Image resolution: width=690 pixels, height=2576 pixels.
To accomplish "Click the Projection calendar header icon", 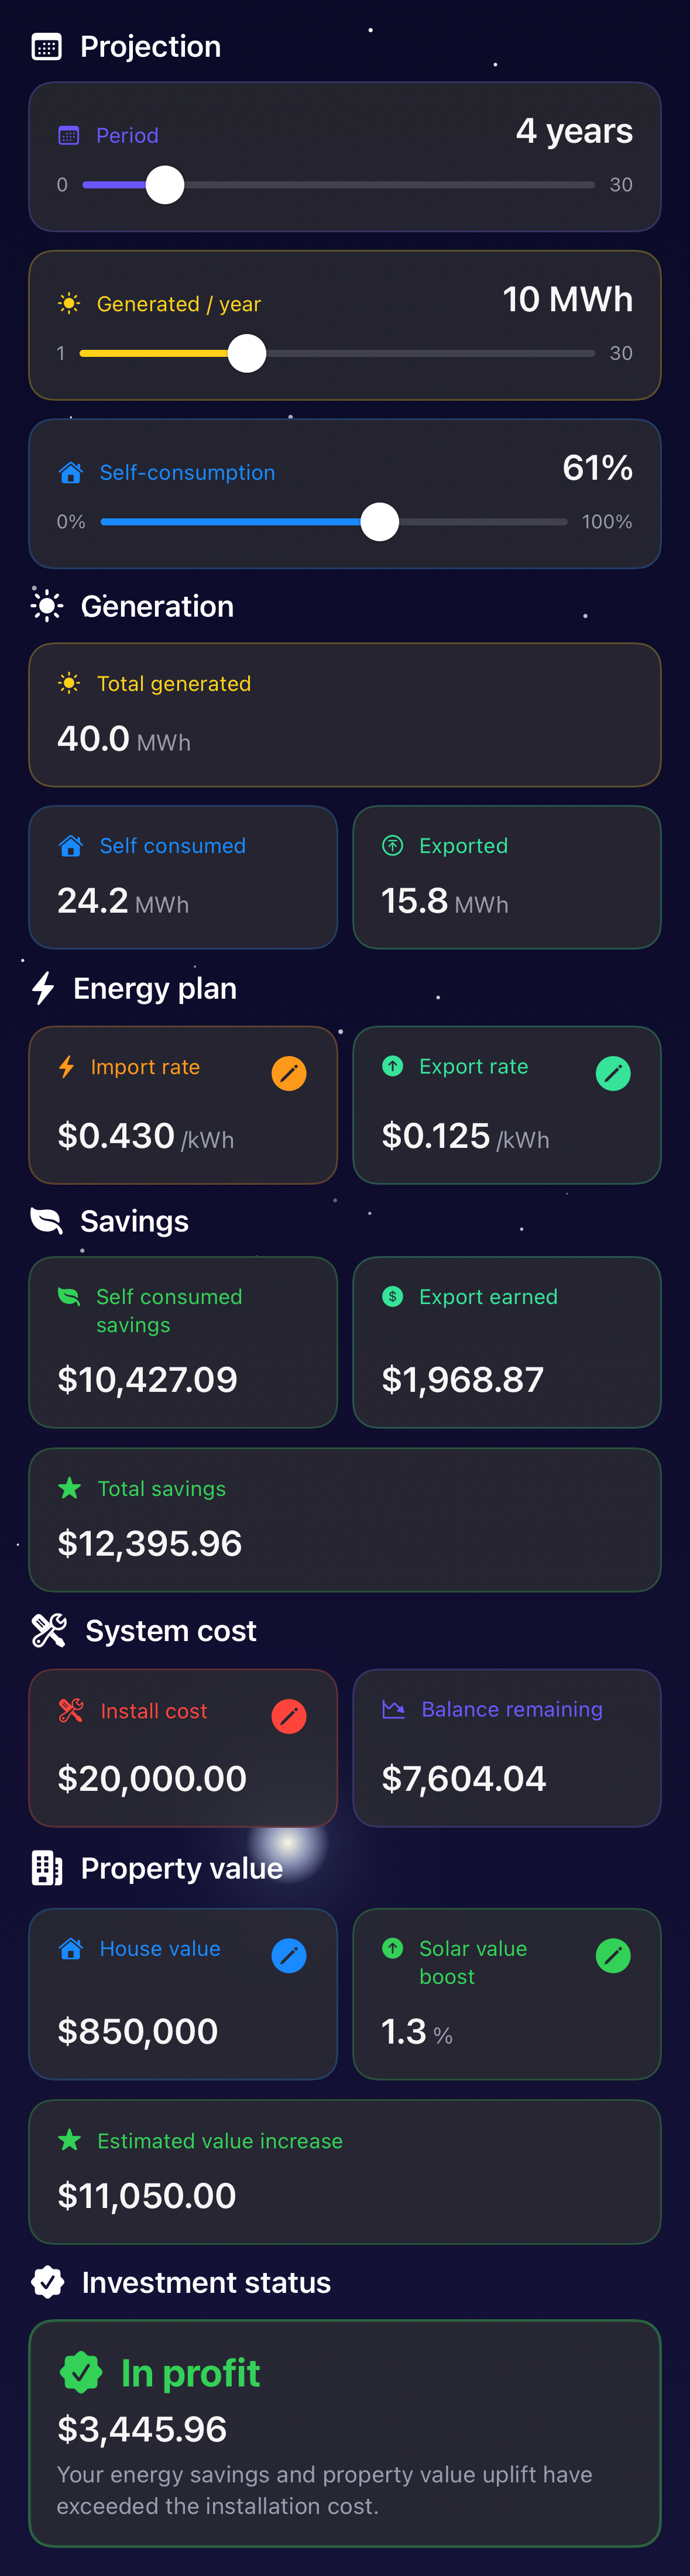I will point(47,47).
